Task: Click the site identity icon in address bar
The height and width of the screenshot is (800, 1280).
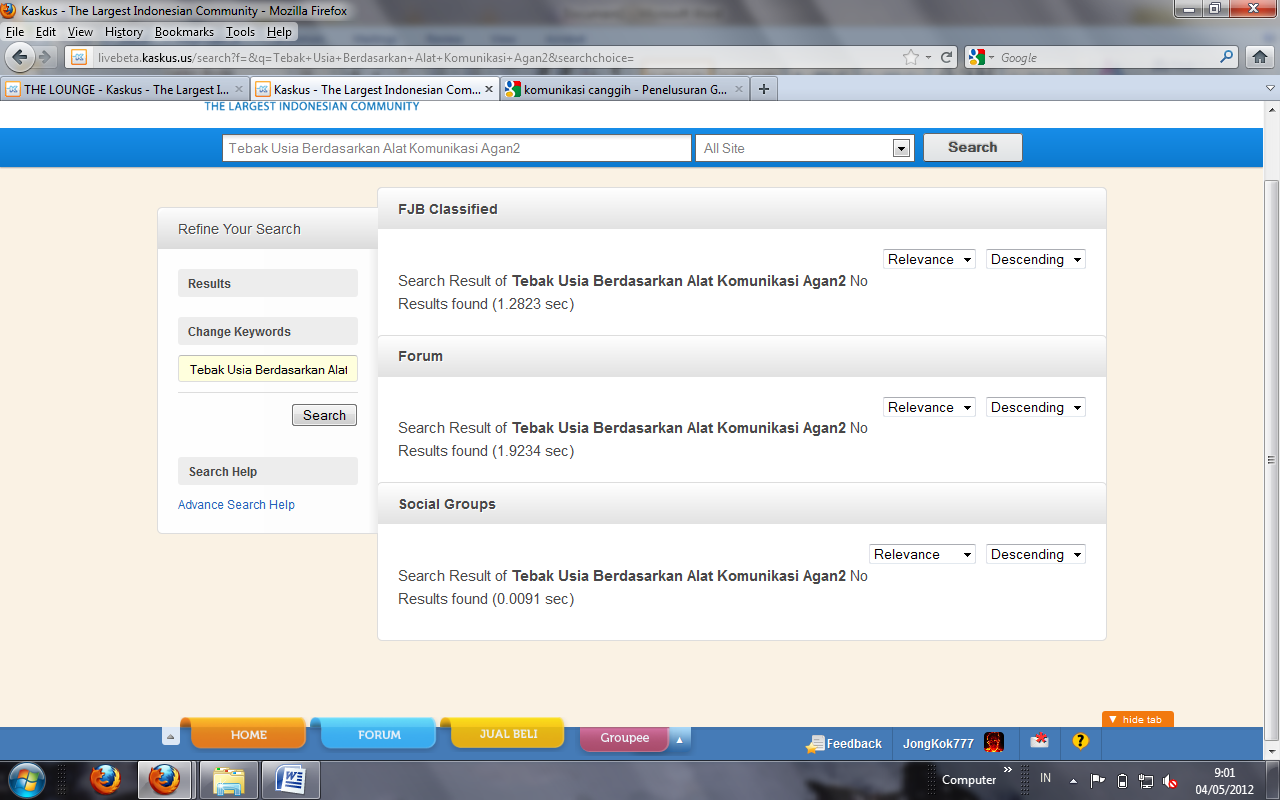Action: tap(79, 57)
